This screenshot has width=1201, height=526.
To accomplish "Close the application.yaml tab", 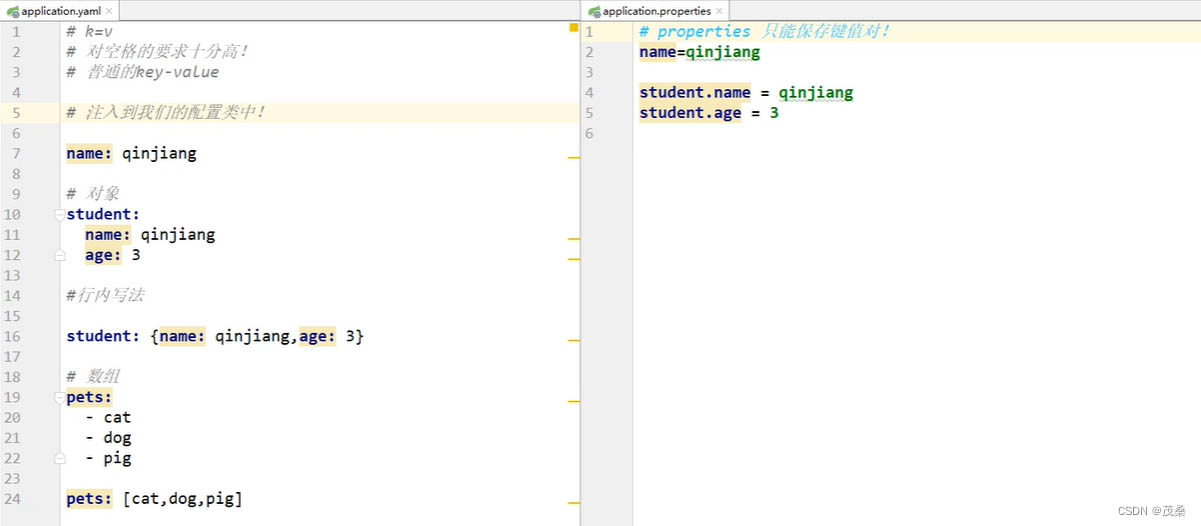I will (x=109, y=12).
